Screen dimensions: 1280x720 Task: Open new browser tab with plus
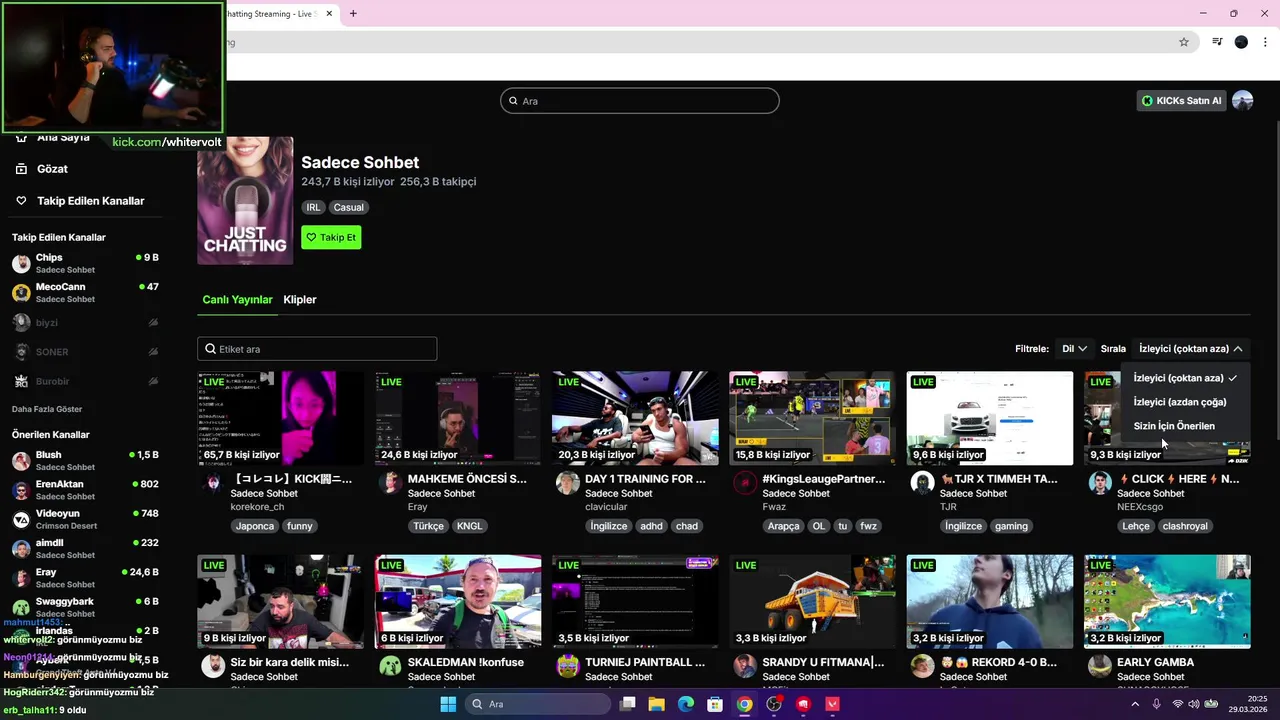click(353, 14)
